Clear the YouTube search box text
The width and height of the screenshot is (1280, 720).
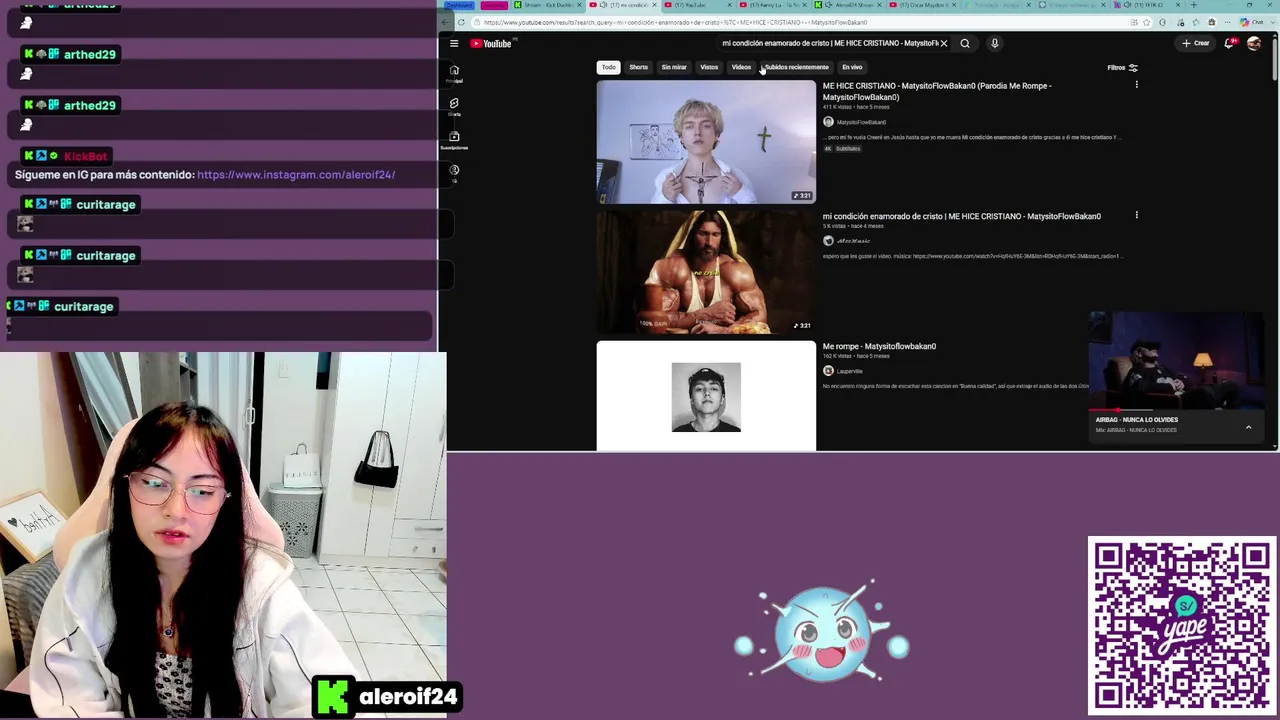pyautogui.click(x=943, y=43)
